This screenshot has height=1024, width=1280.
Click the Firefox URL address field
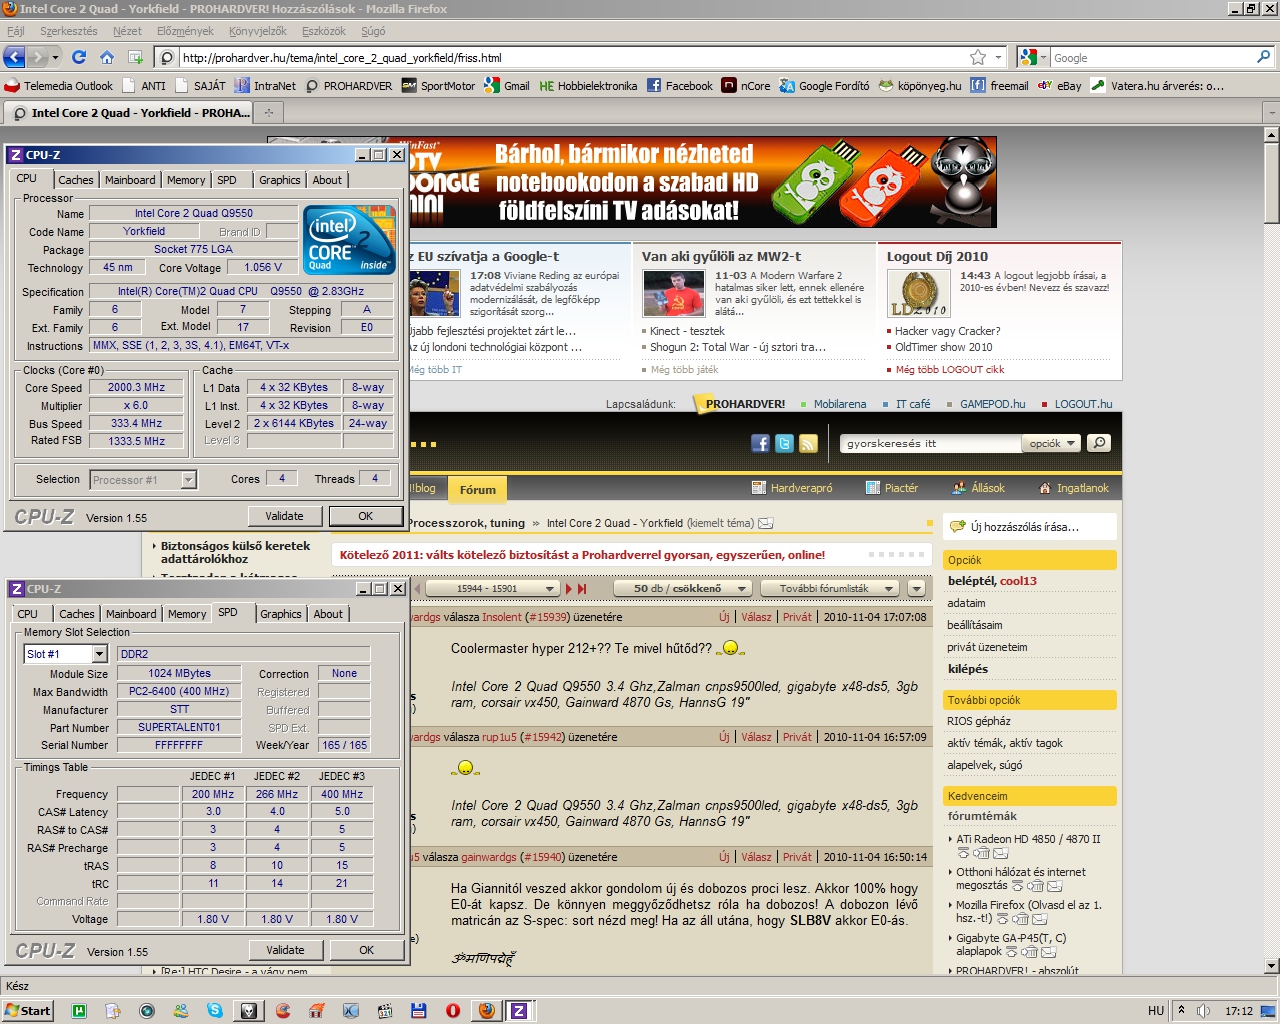tap(573, 57)
